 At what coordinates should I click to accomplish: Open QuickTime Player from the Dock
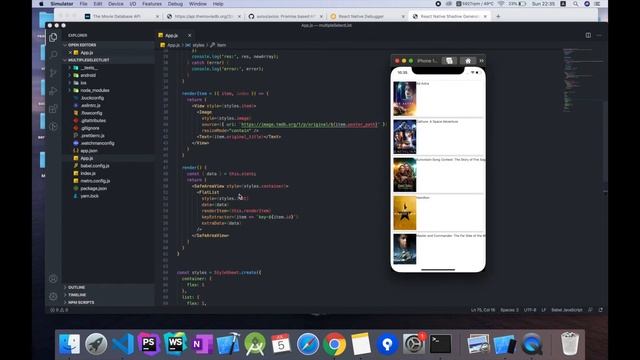[x=532, y=344]
